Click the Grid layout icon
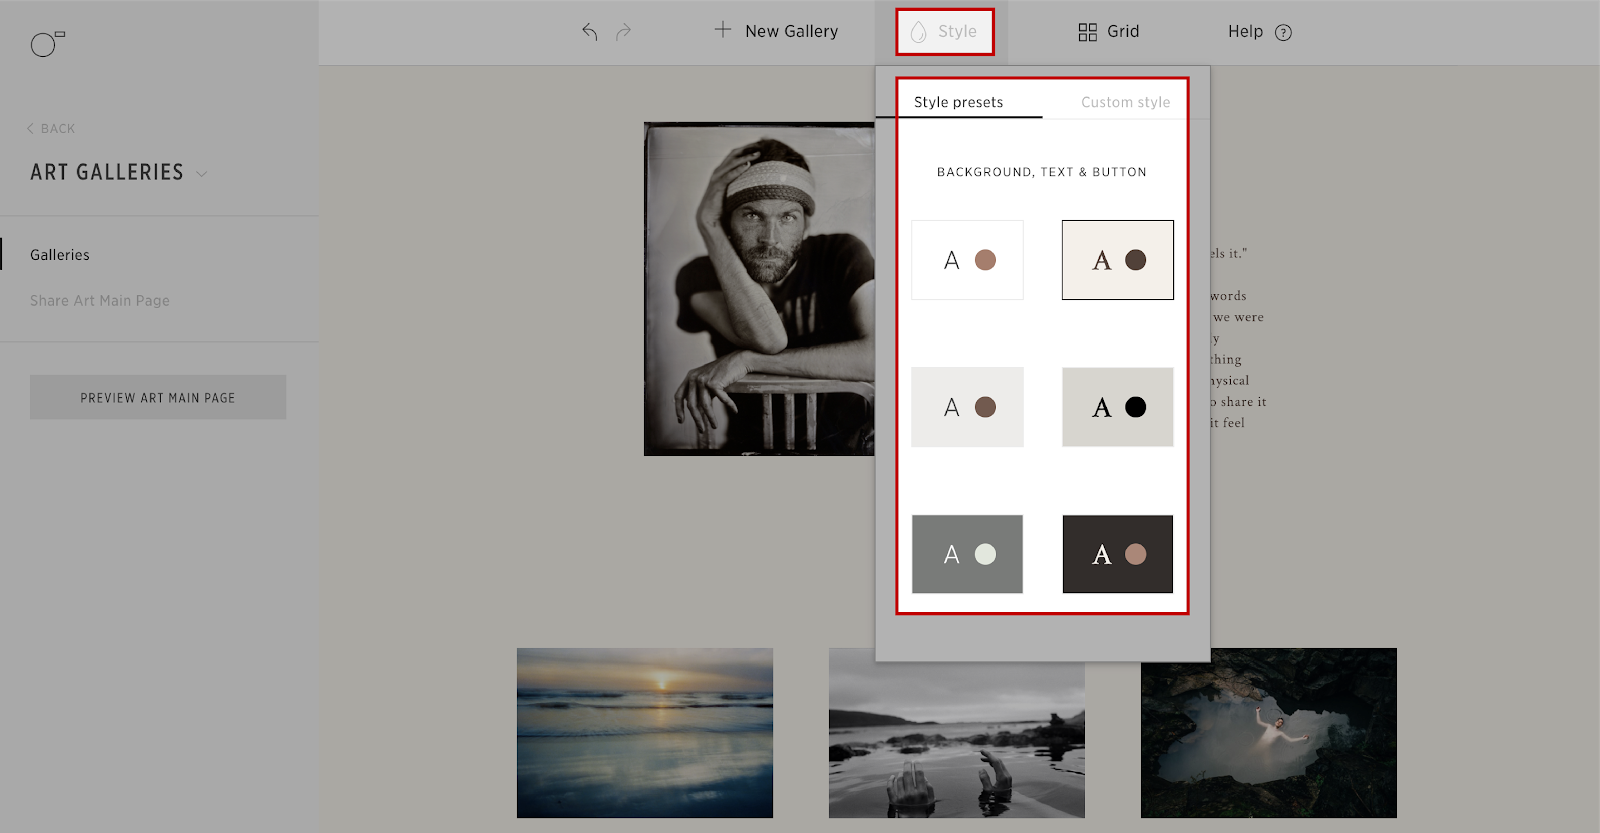This screenshot has width=1600, height=833. click(1088, 32)
